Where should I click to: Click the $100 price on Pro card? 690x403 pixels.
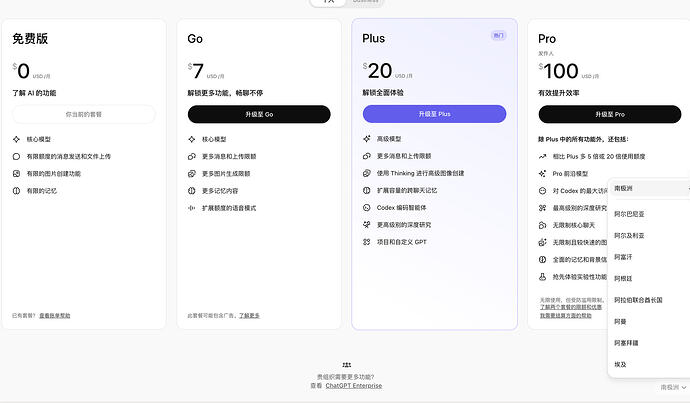558,71
